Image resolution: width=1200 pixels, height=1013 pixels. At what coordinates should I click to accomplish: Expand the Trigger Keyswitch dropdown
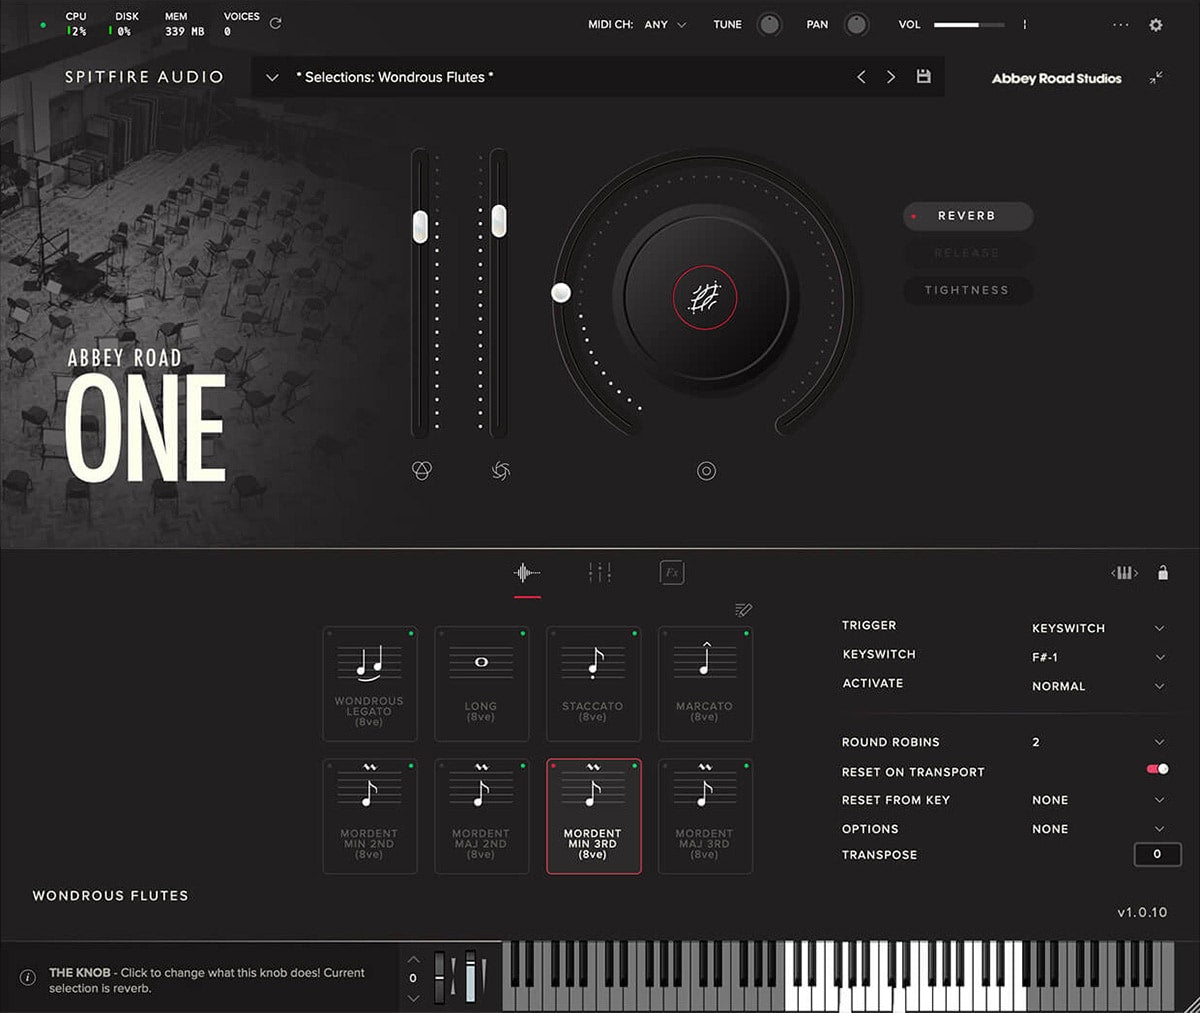click(x=1159, y=628)
